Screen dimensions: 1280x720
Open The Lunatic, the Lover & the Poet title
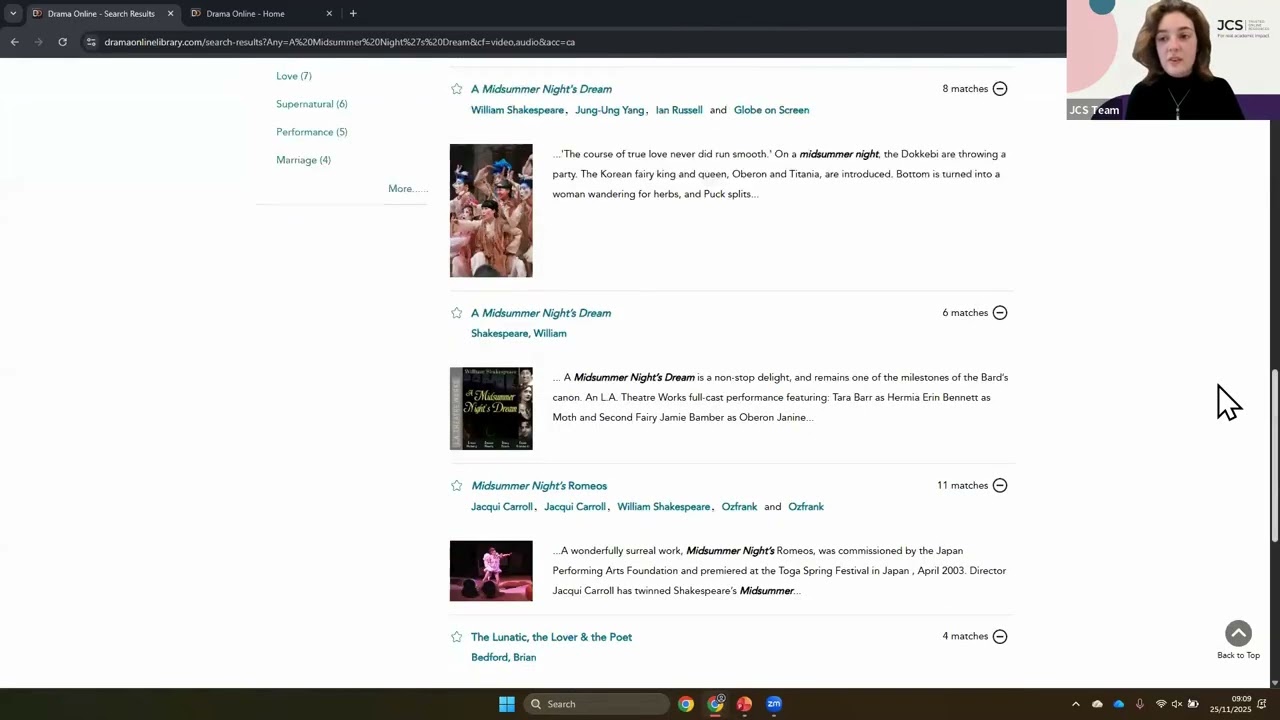click(551, 637)
